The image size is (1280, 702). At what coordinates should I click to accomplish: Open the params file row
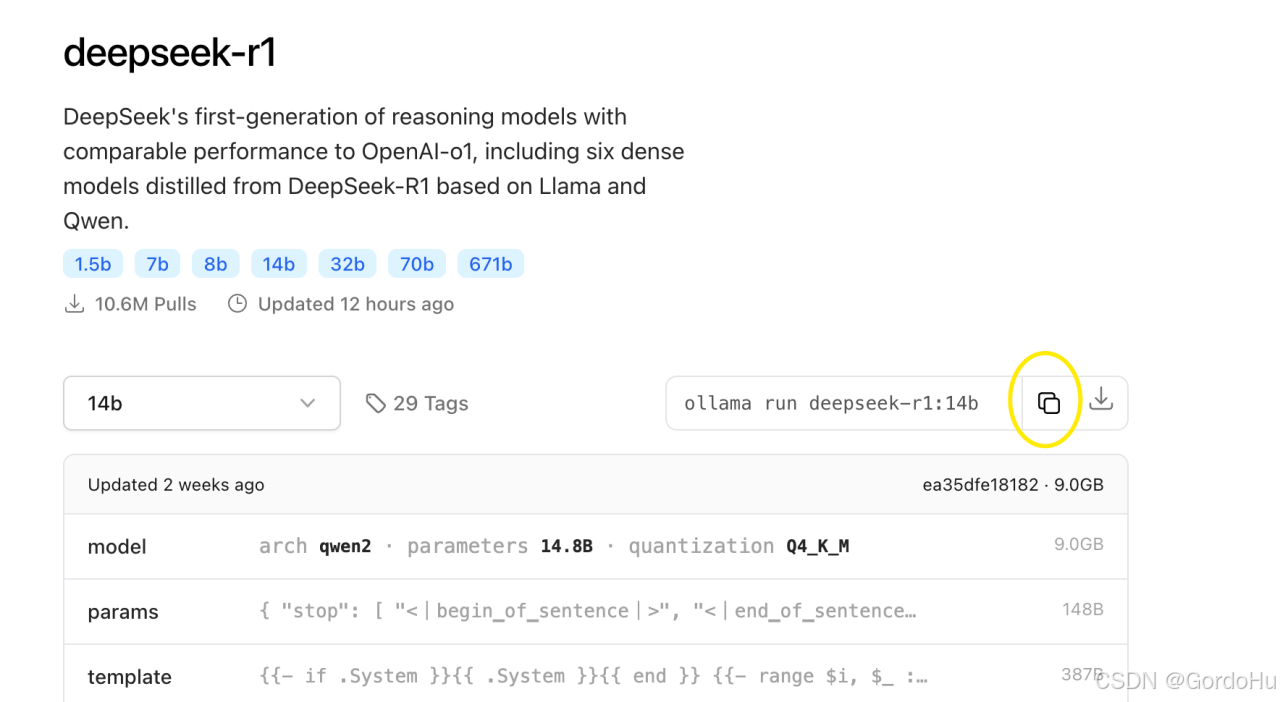click(x=596, y=611)
